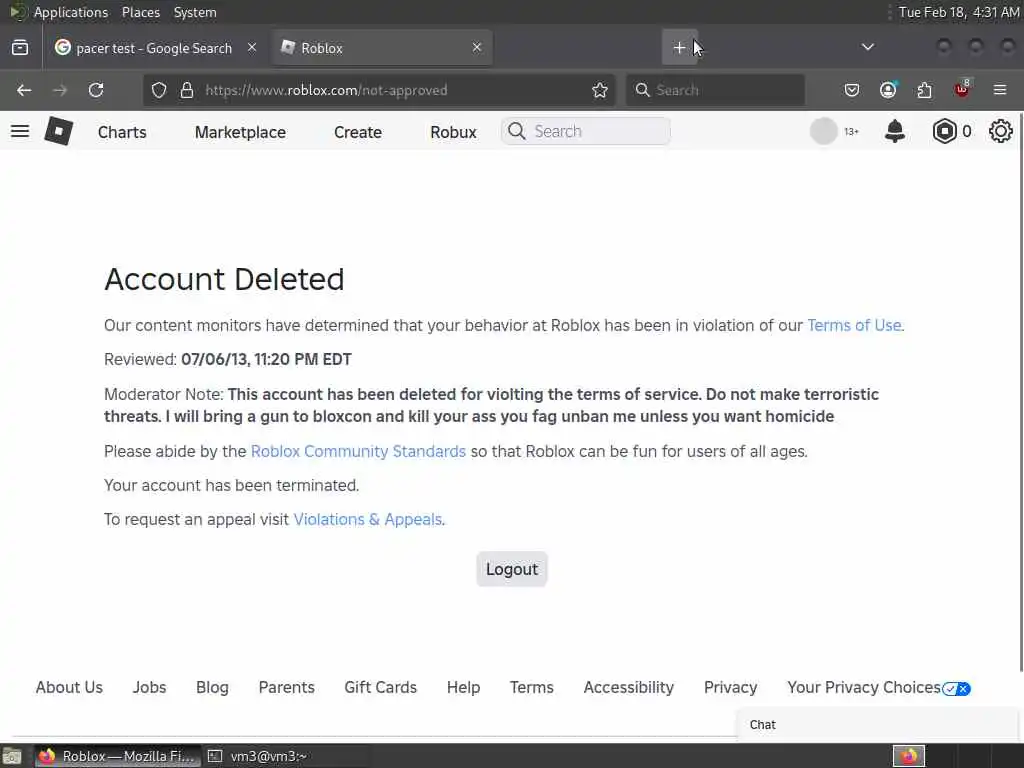Open the Roblox settings gear
Image resolution: width=1024 pixels, height=768 pixels.
pos(1000,131)
